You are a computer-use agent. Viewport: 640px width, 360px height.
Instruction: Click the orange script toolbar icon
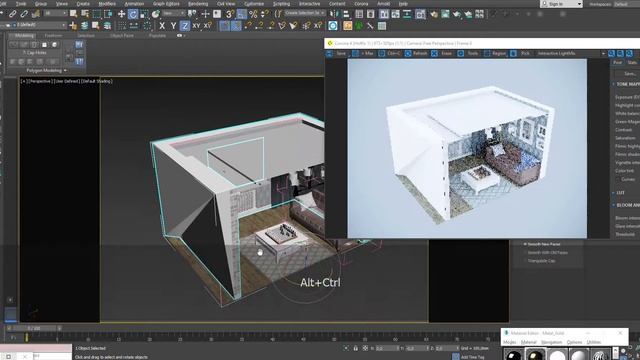[347, 26]
